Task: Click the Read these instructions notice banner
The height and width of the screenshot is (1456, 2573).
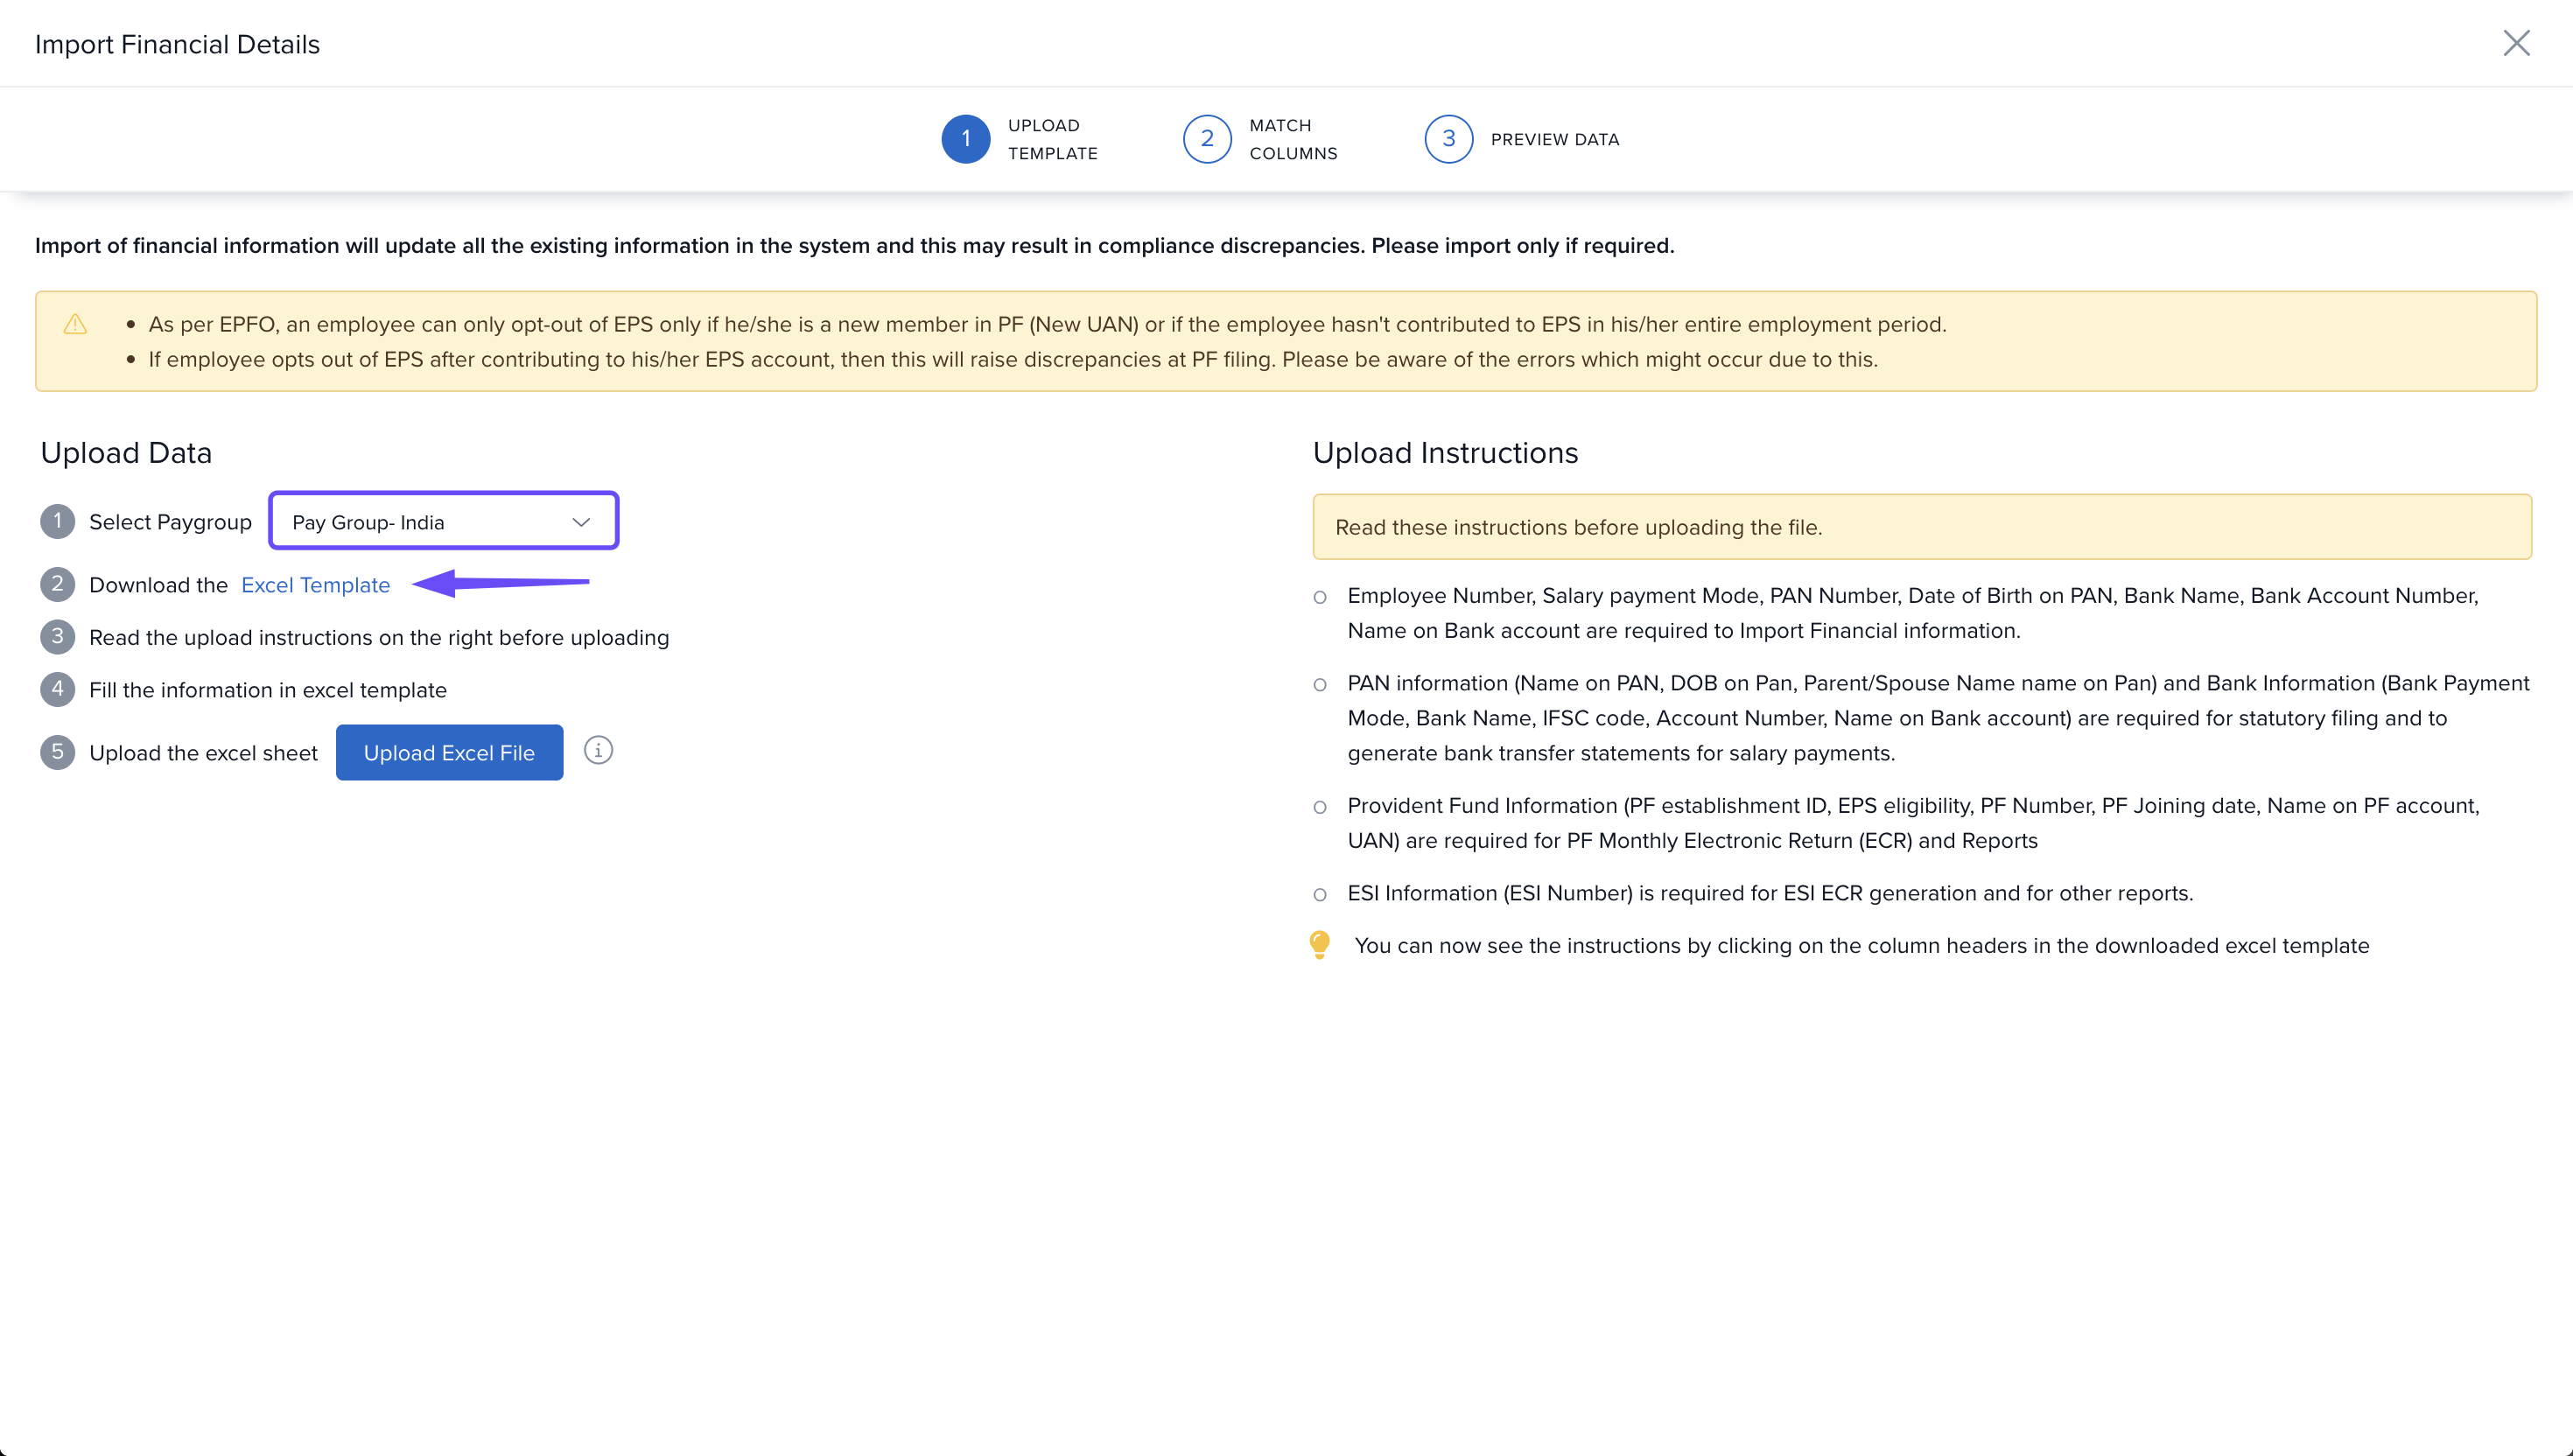Action: (1920, 527)
